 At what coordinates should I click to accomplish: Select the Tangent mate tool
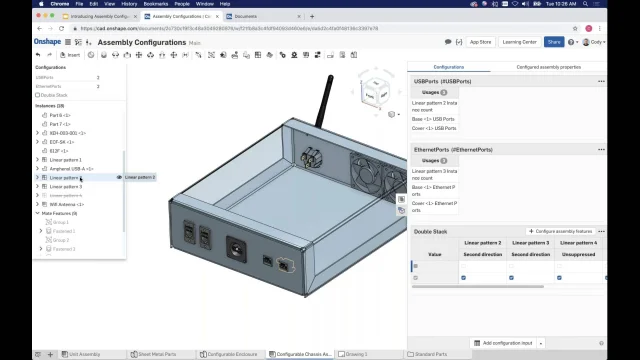pos(198,55)
